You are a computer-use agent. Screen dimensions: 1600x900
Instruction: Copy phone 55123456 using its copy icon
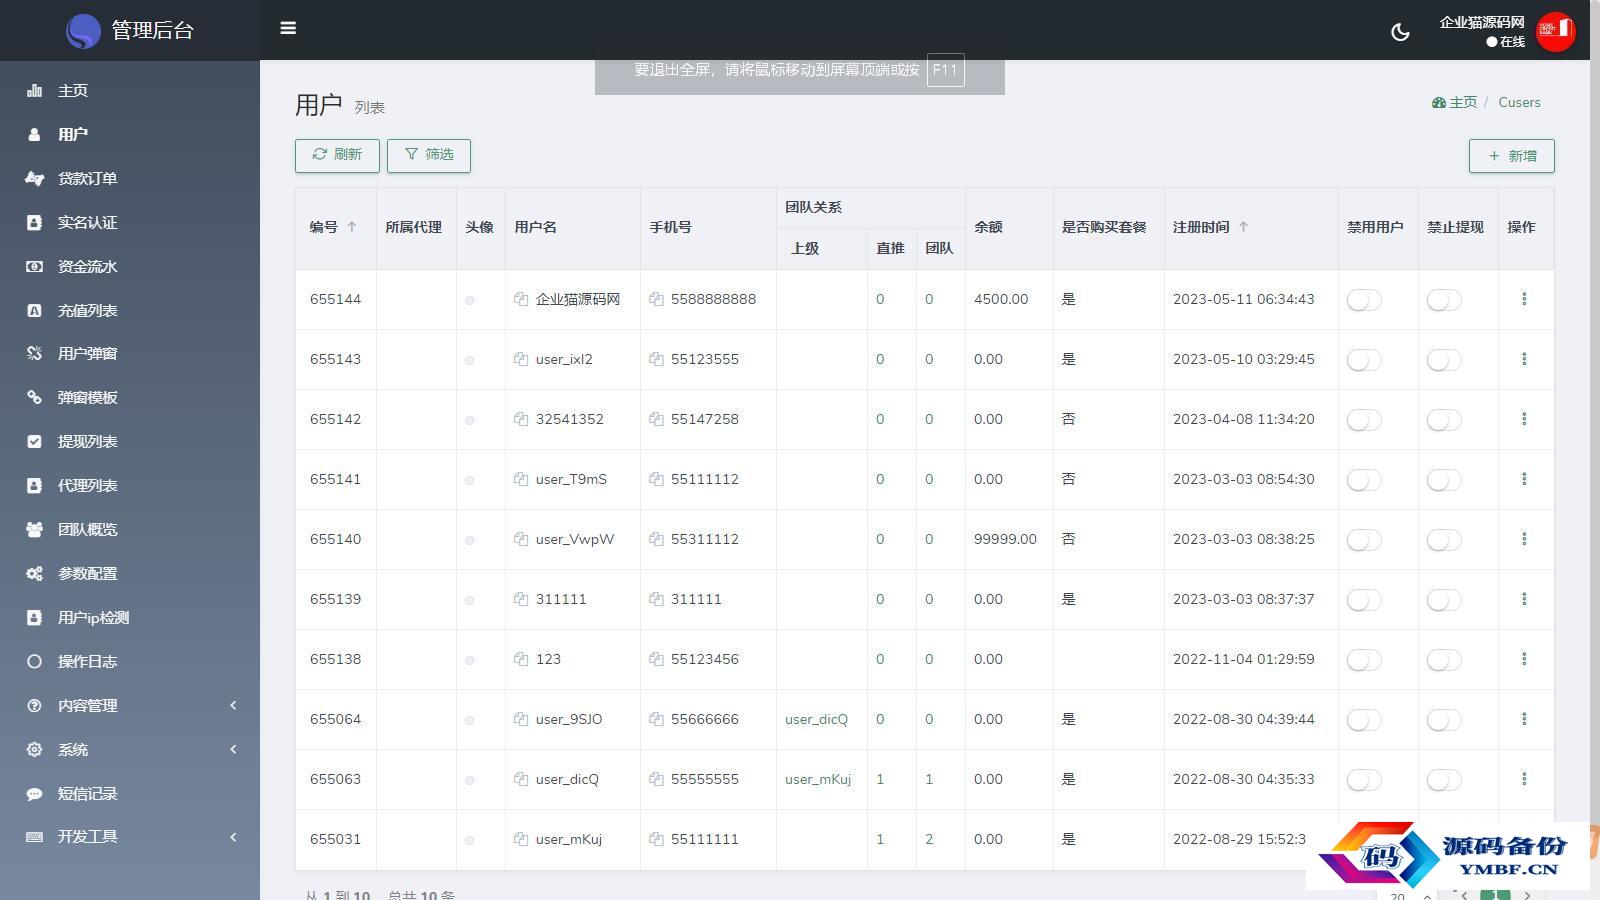[x=656, y=659]
